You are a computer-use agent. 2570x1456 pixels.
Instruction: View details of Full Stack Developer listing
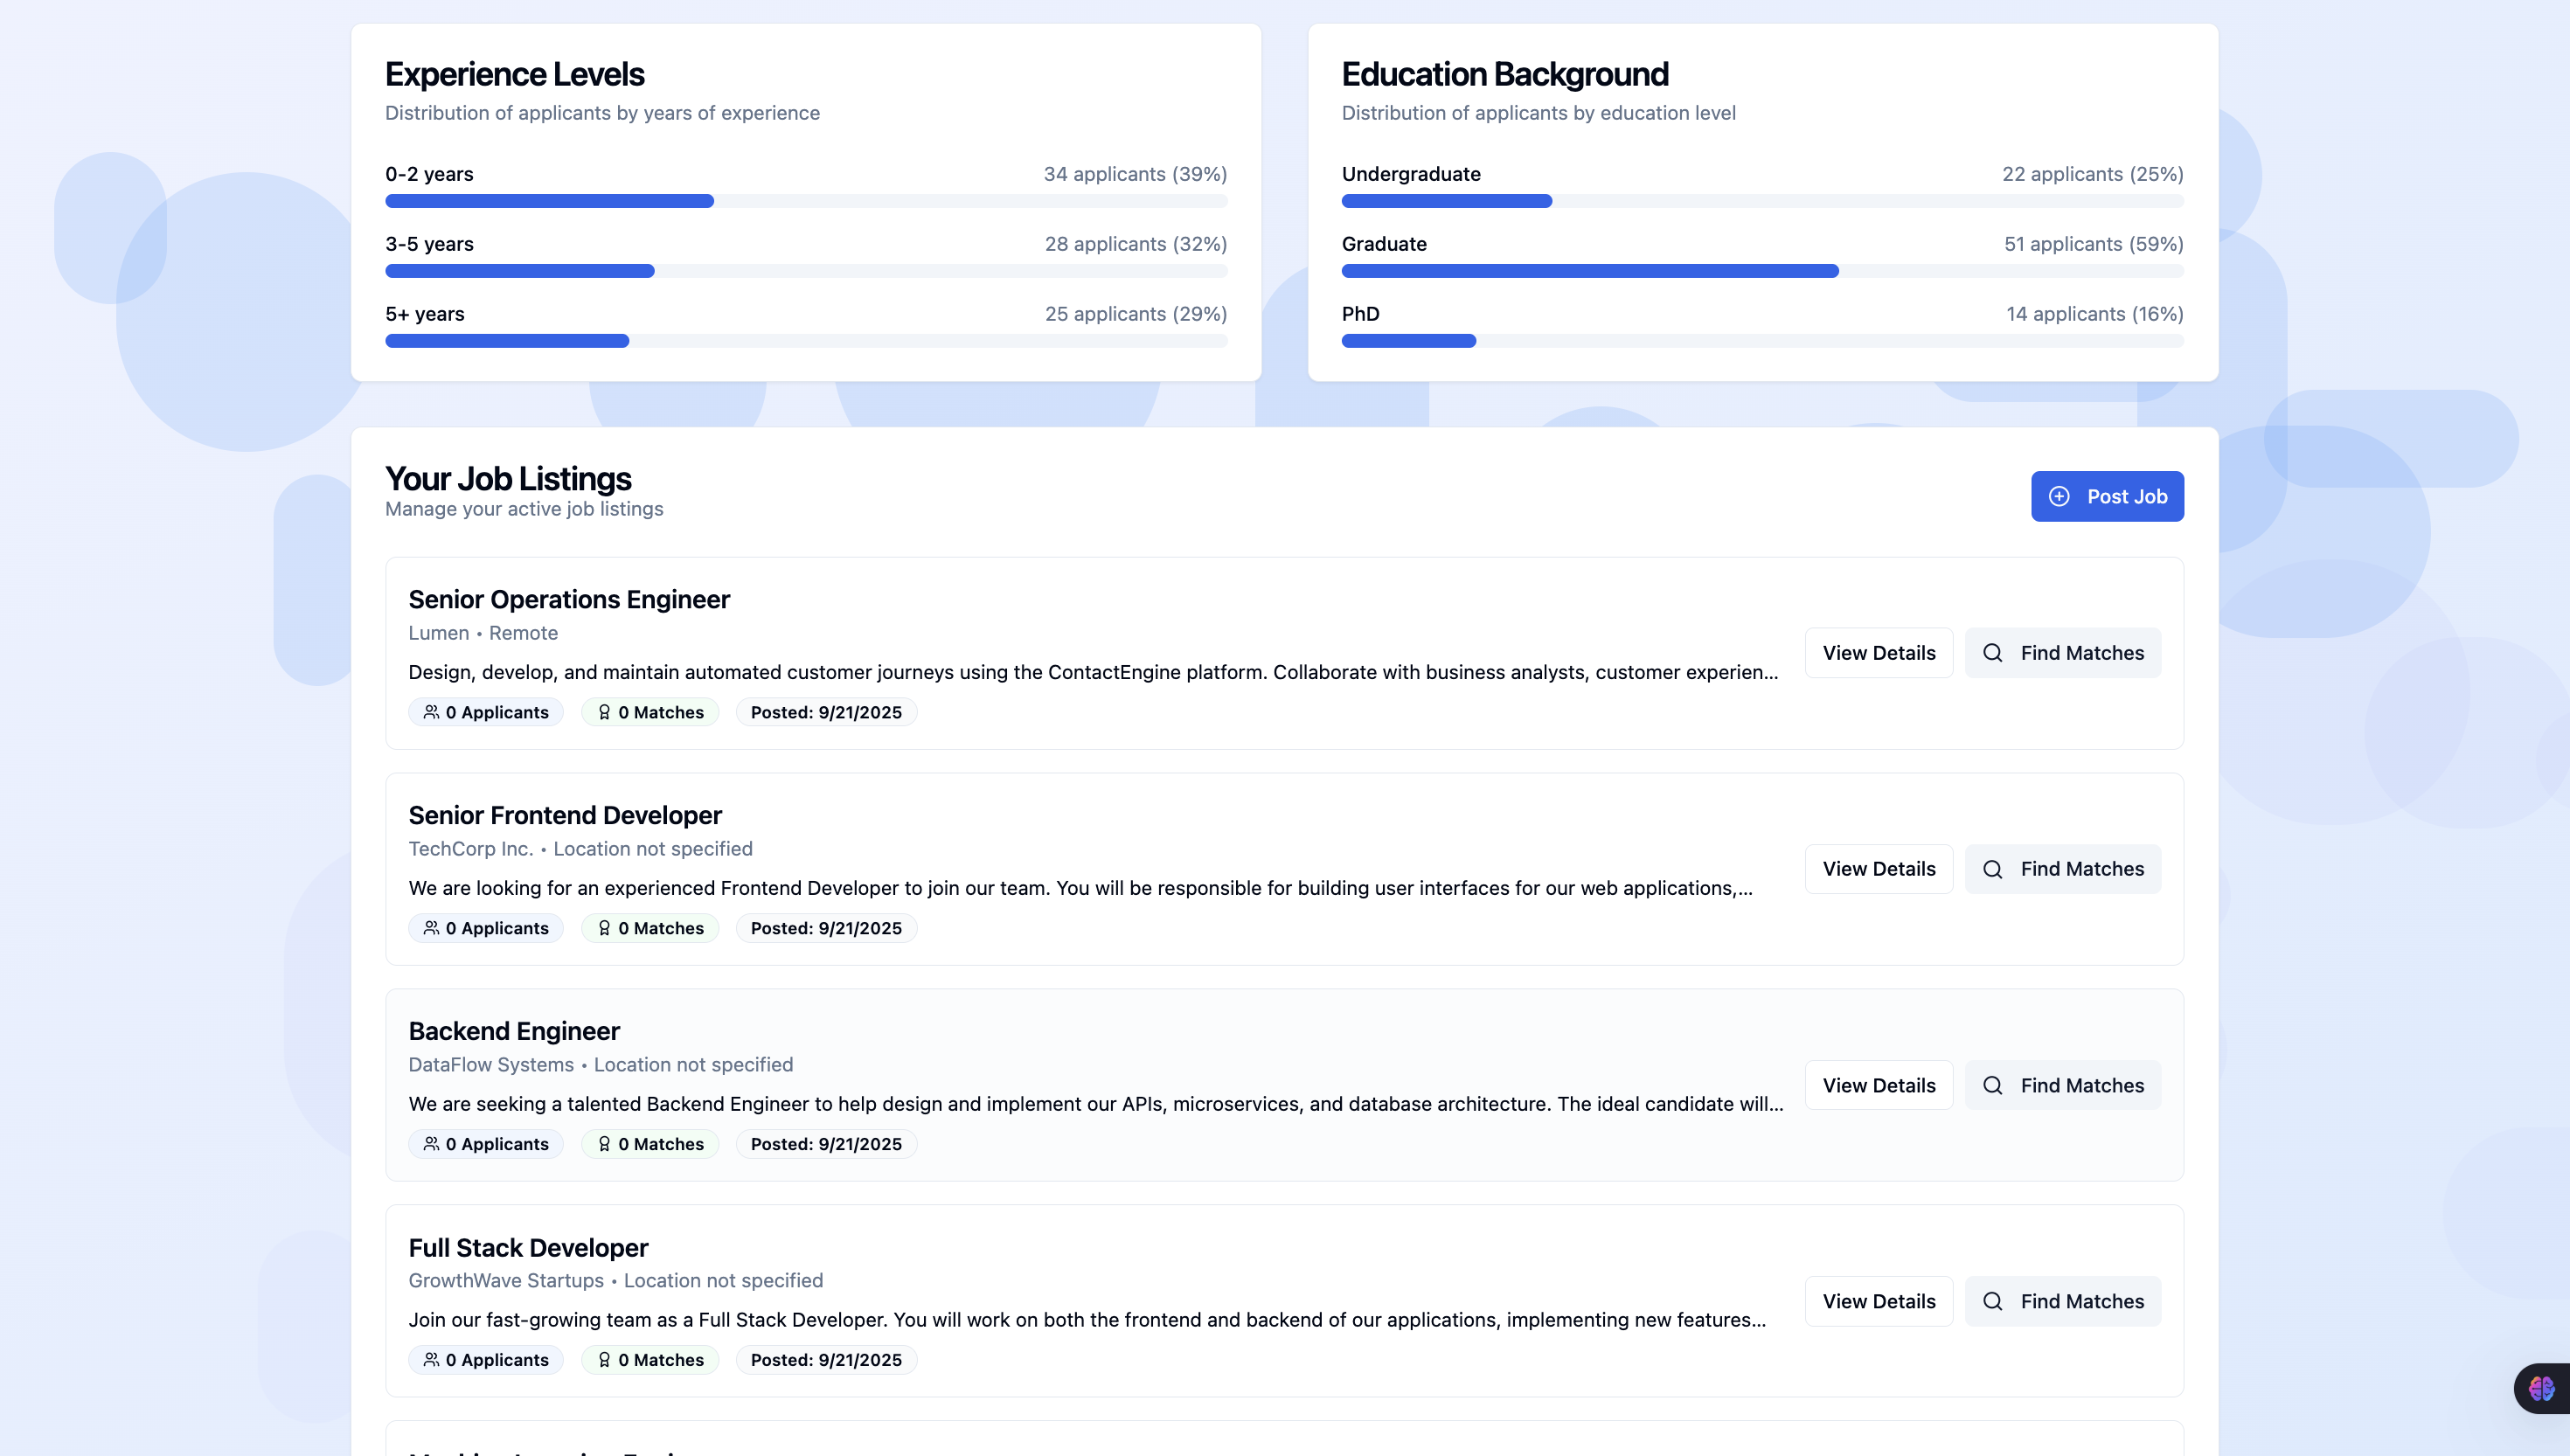point(1878,1301)
